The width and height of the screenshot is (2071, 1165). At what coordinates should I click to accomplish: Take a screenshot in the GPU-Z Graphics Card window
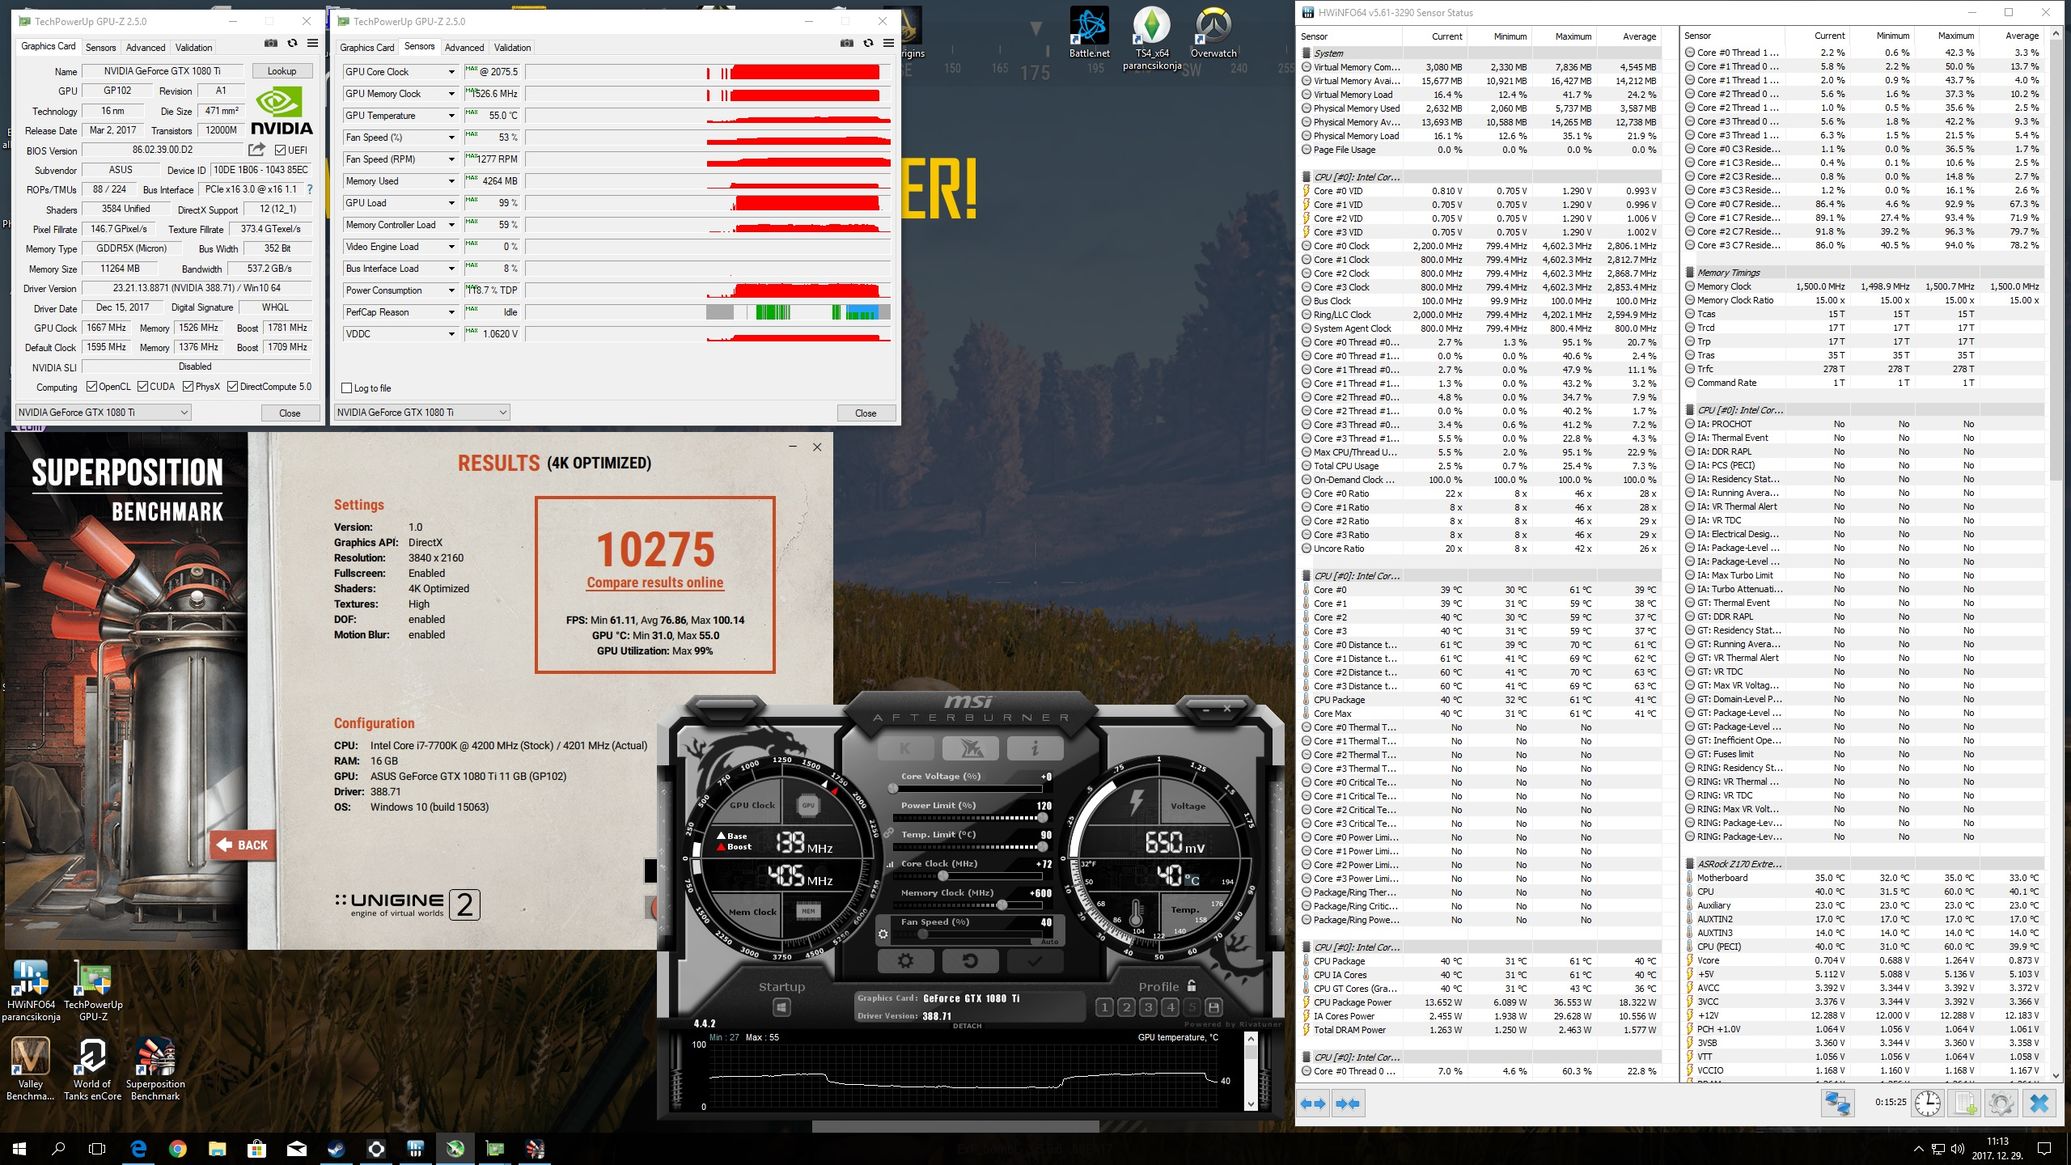point(270,44)
